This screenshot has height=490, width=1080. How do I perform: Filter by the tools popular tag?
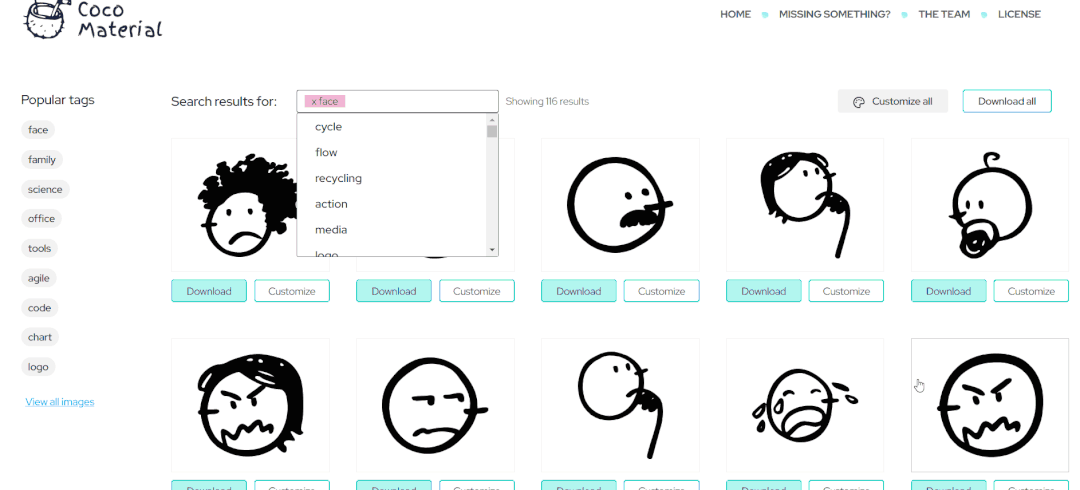[40, 248]
